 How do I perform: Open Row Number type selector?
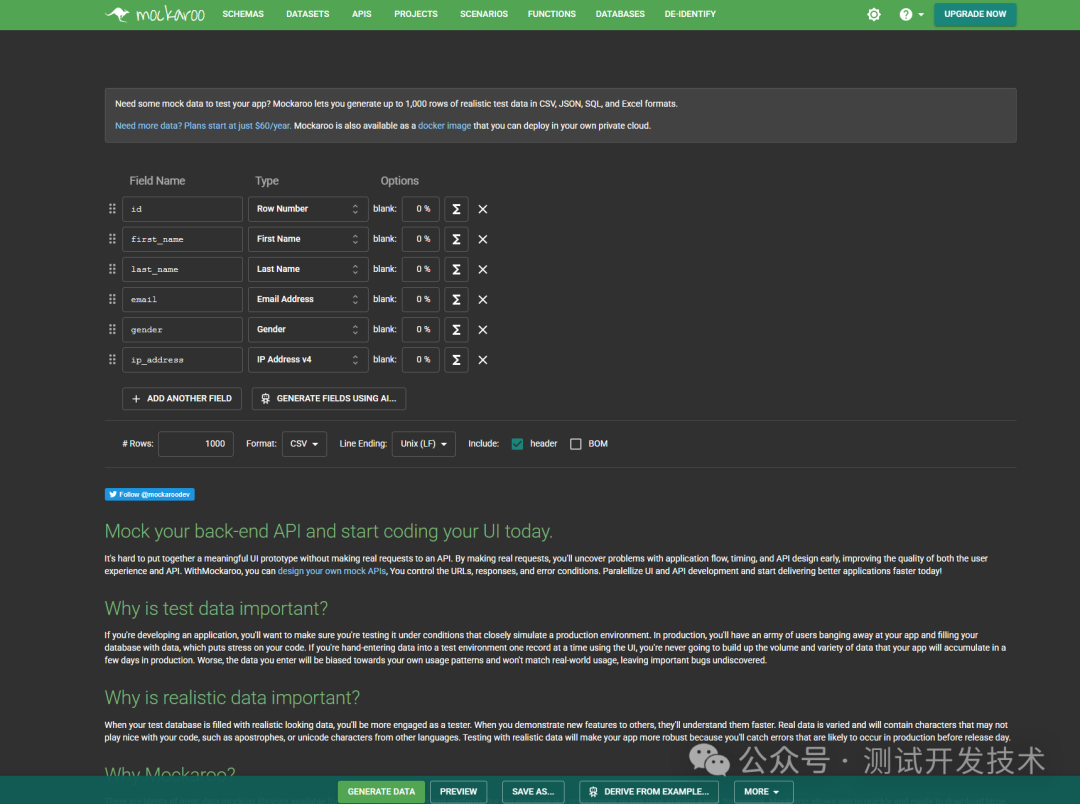pyautogui.click(x=308, y=209)
